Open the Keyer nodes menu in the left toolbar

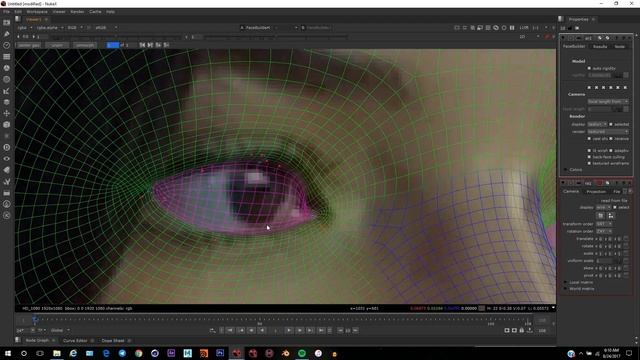click(7, 91)
